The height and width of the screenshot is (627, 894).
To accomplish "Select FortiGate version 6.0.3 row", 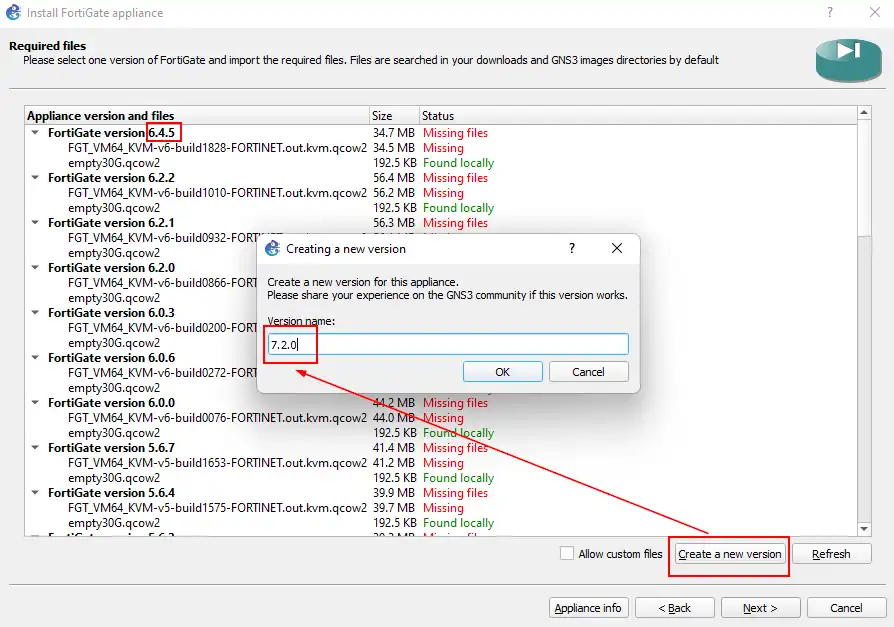I will point(111,313).
